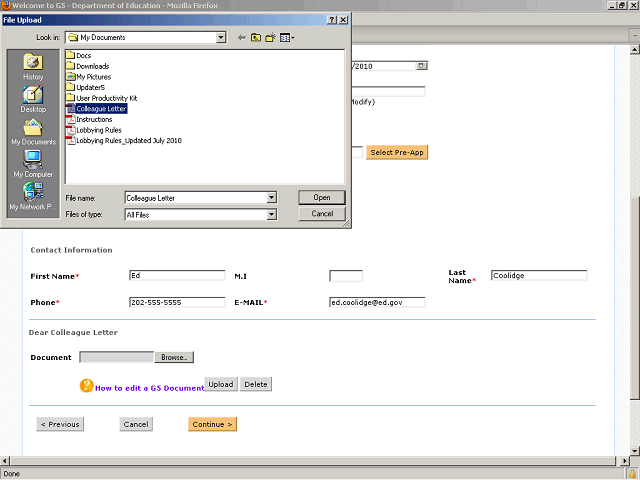Click the Last Name field

pos(539,276)
